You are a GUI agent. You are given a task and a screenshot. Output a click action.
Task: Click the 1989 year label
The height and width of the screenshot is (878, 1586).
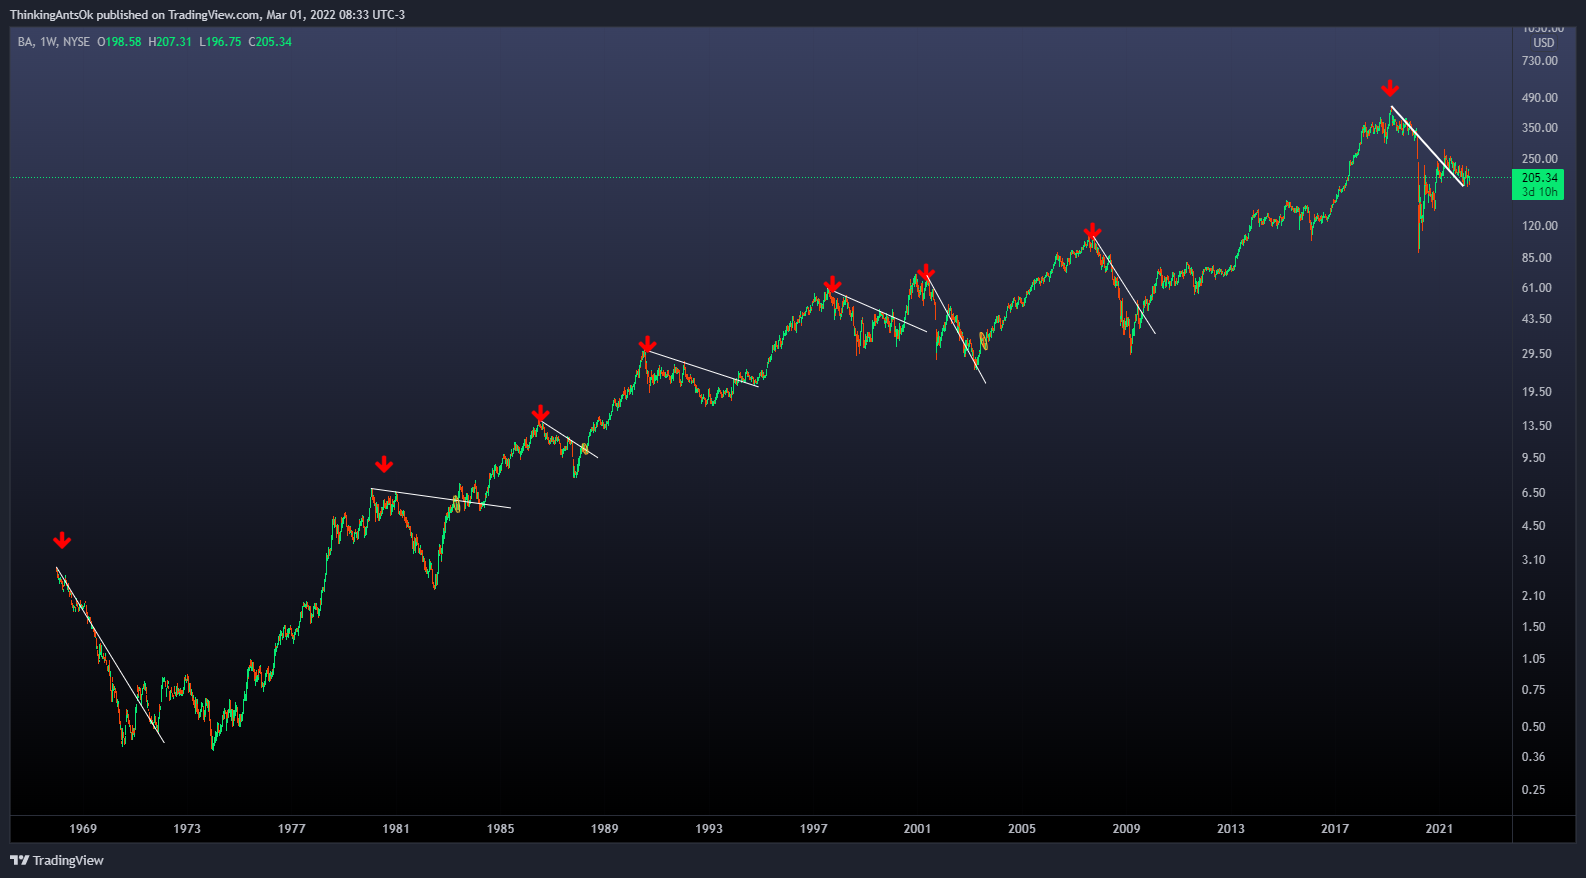(x=604, y=829)
